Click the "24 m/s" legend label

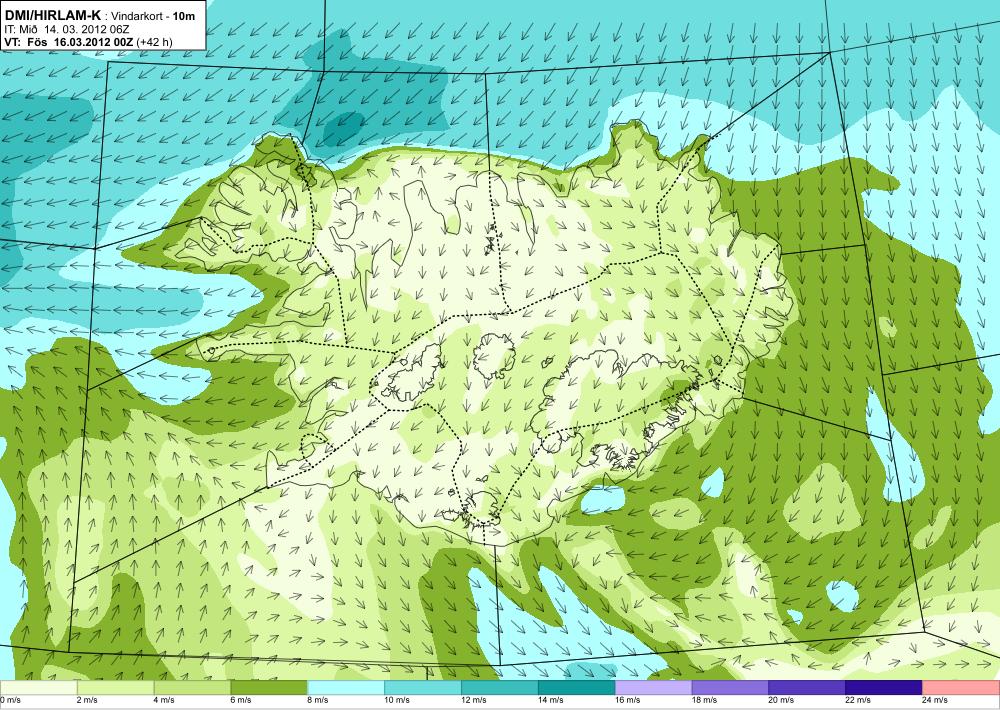coord(935,700)
